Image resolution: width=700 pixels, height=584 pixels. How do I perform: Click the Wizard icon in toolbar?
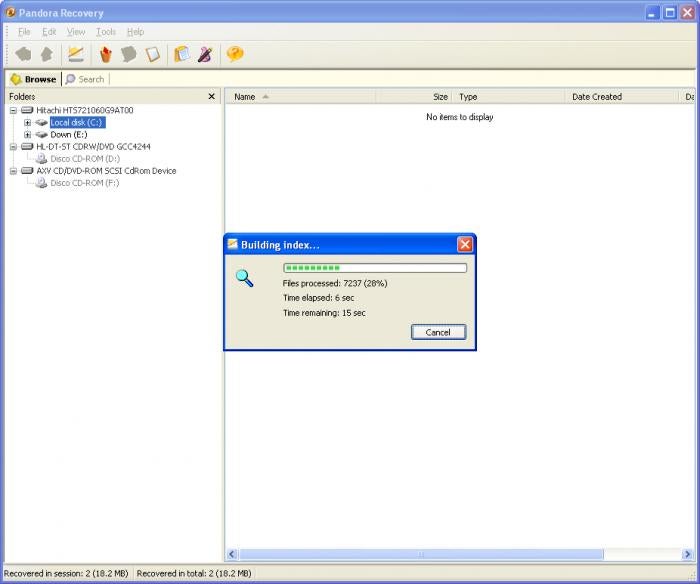[x=76, y=54]
